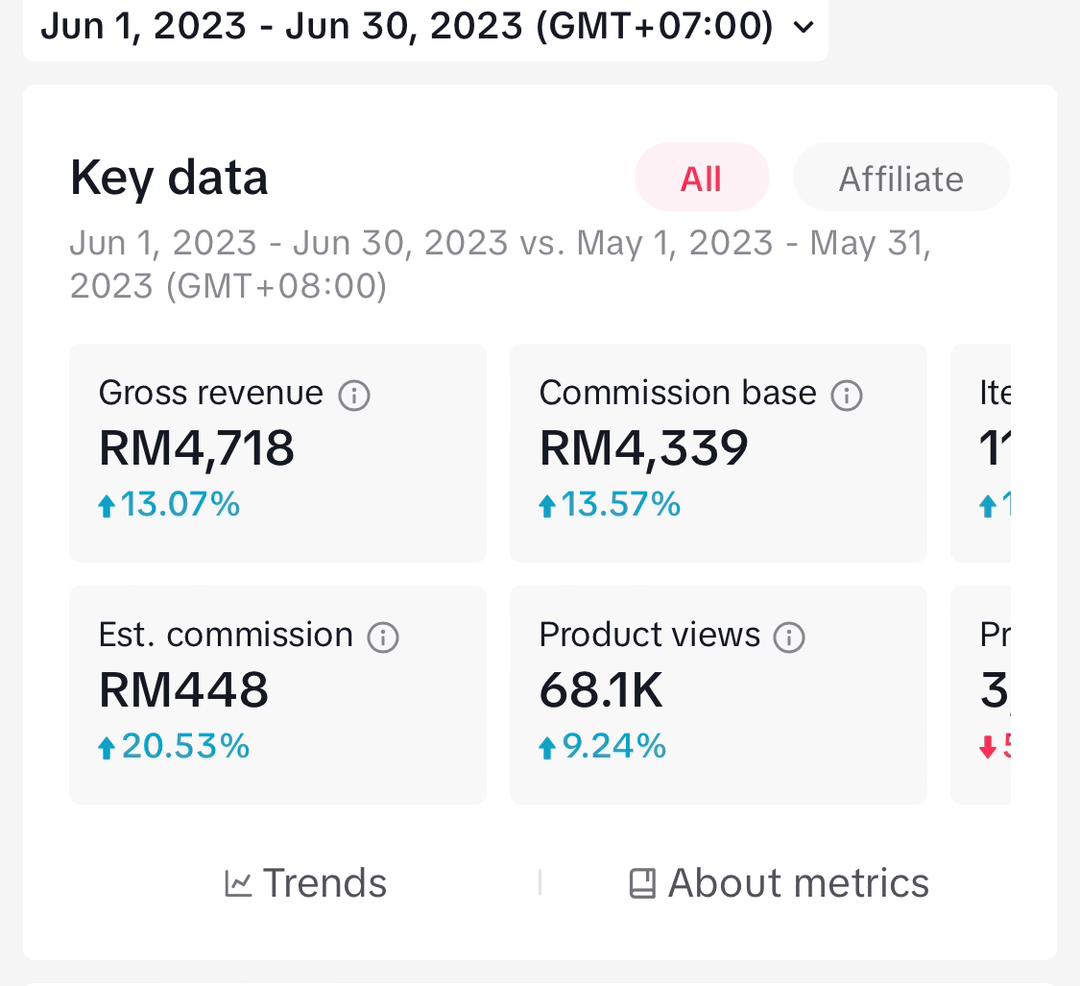Viewport: 1080px width, 986px height.
Task: Click the About metrics book icon
Action: [642, 883]
